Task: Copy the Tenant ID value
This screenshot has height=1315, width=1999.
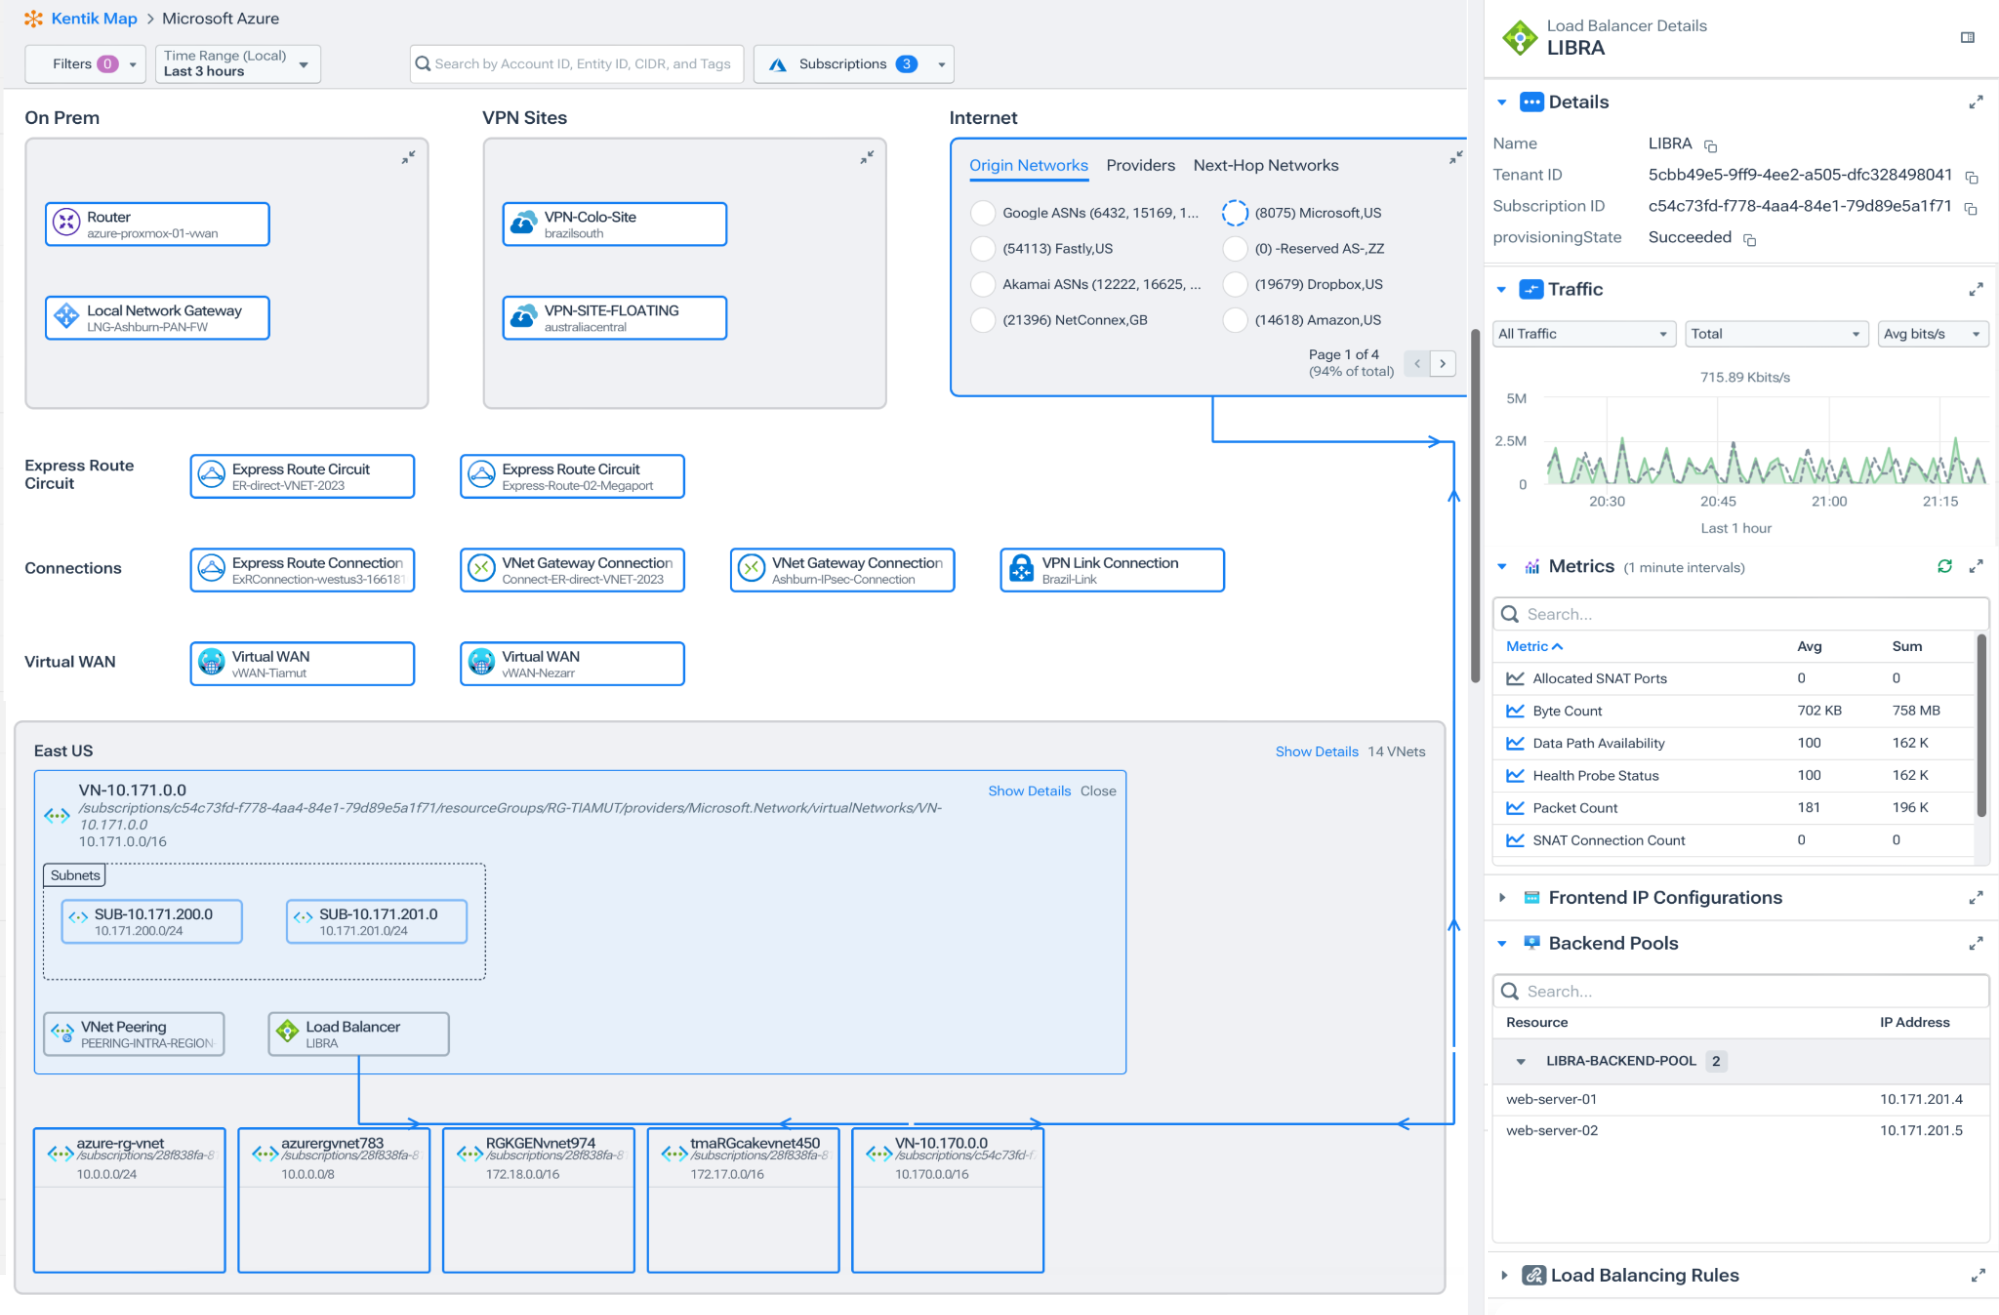Action: (1971, 177)
